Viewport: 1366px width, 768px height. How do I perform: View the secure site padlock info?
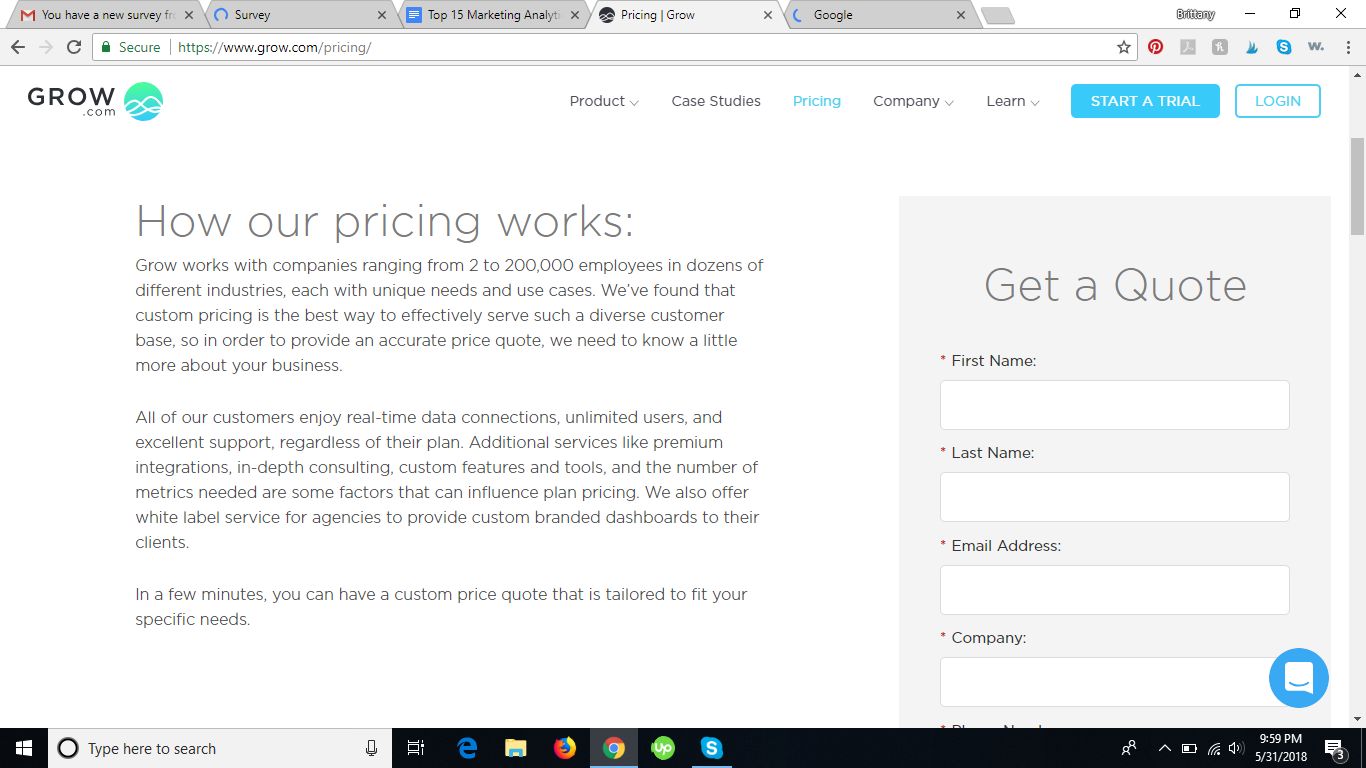[107, 47]
